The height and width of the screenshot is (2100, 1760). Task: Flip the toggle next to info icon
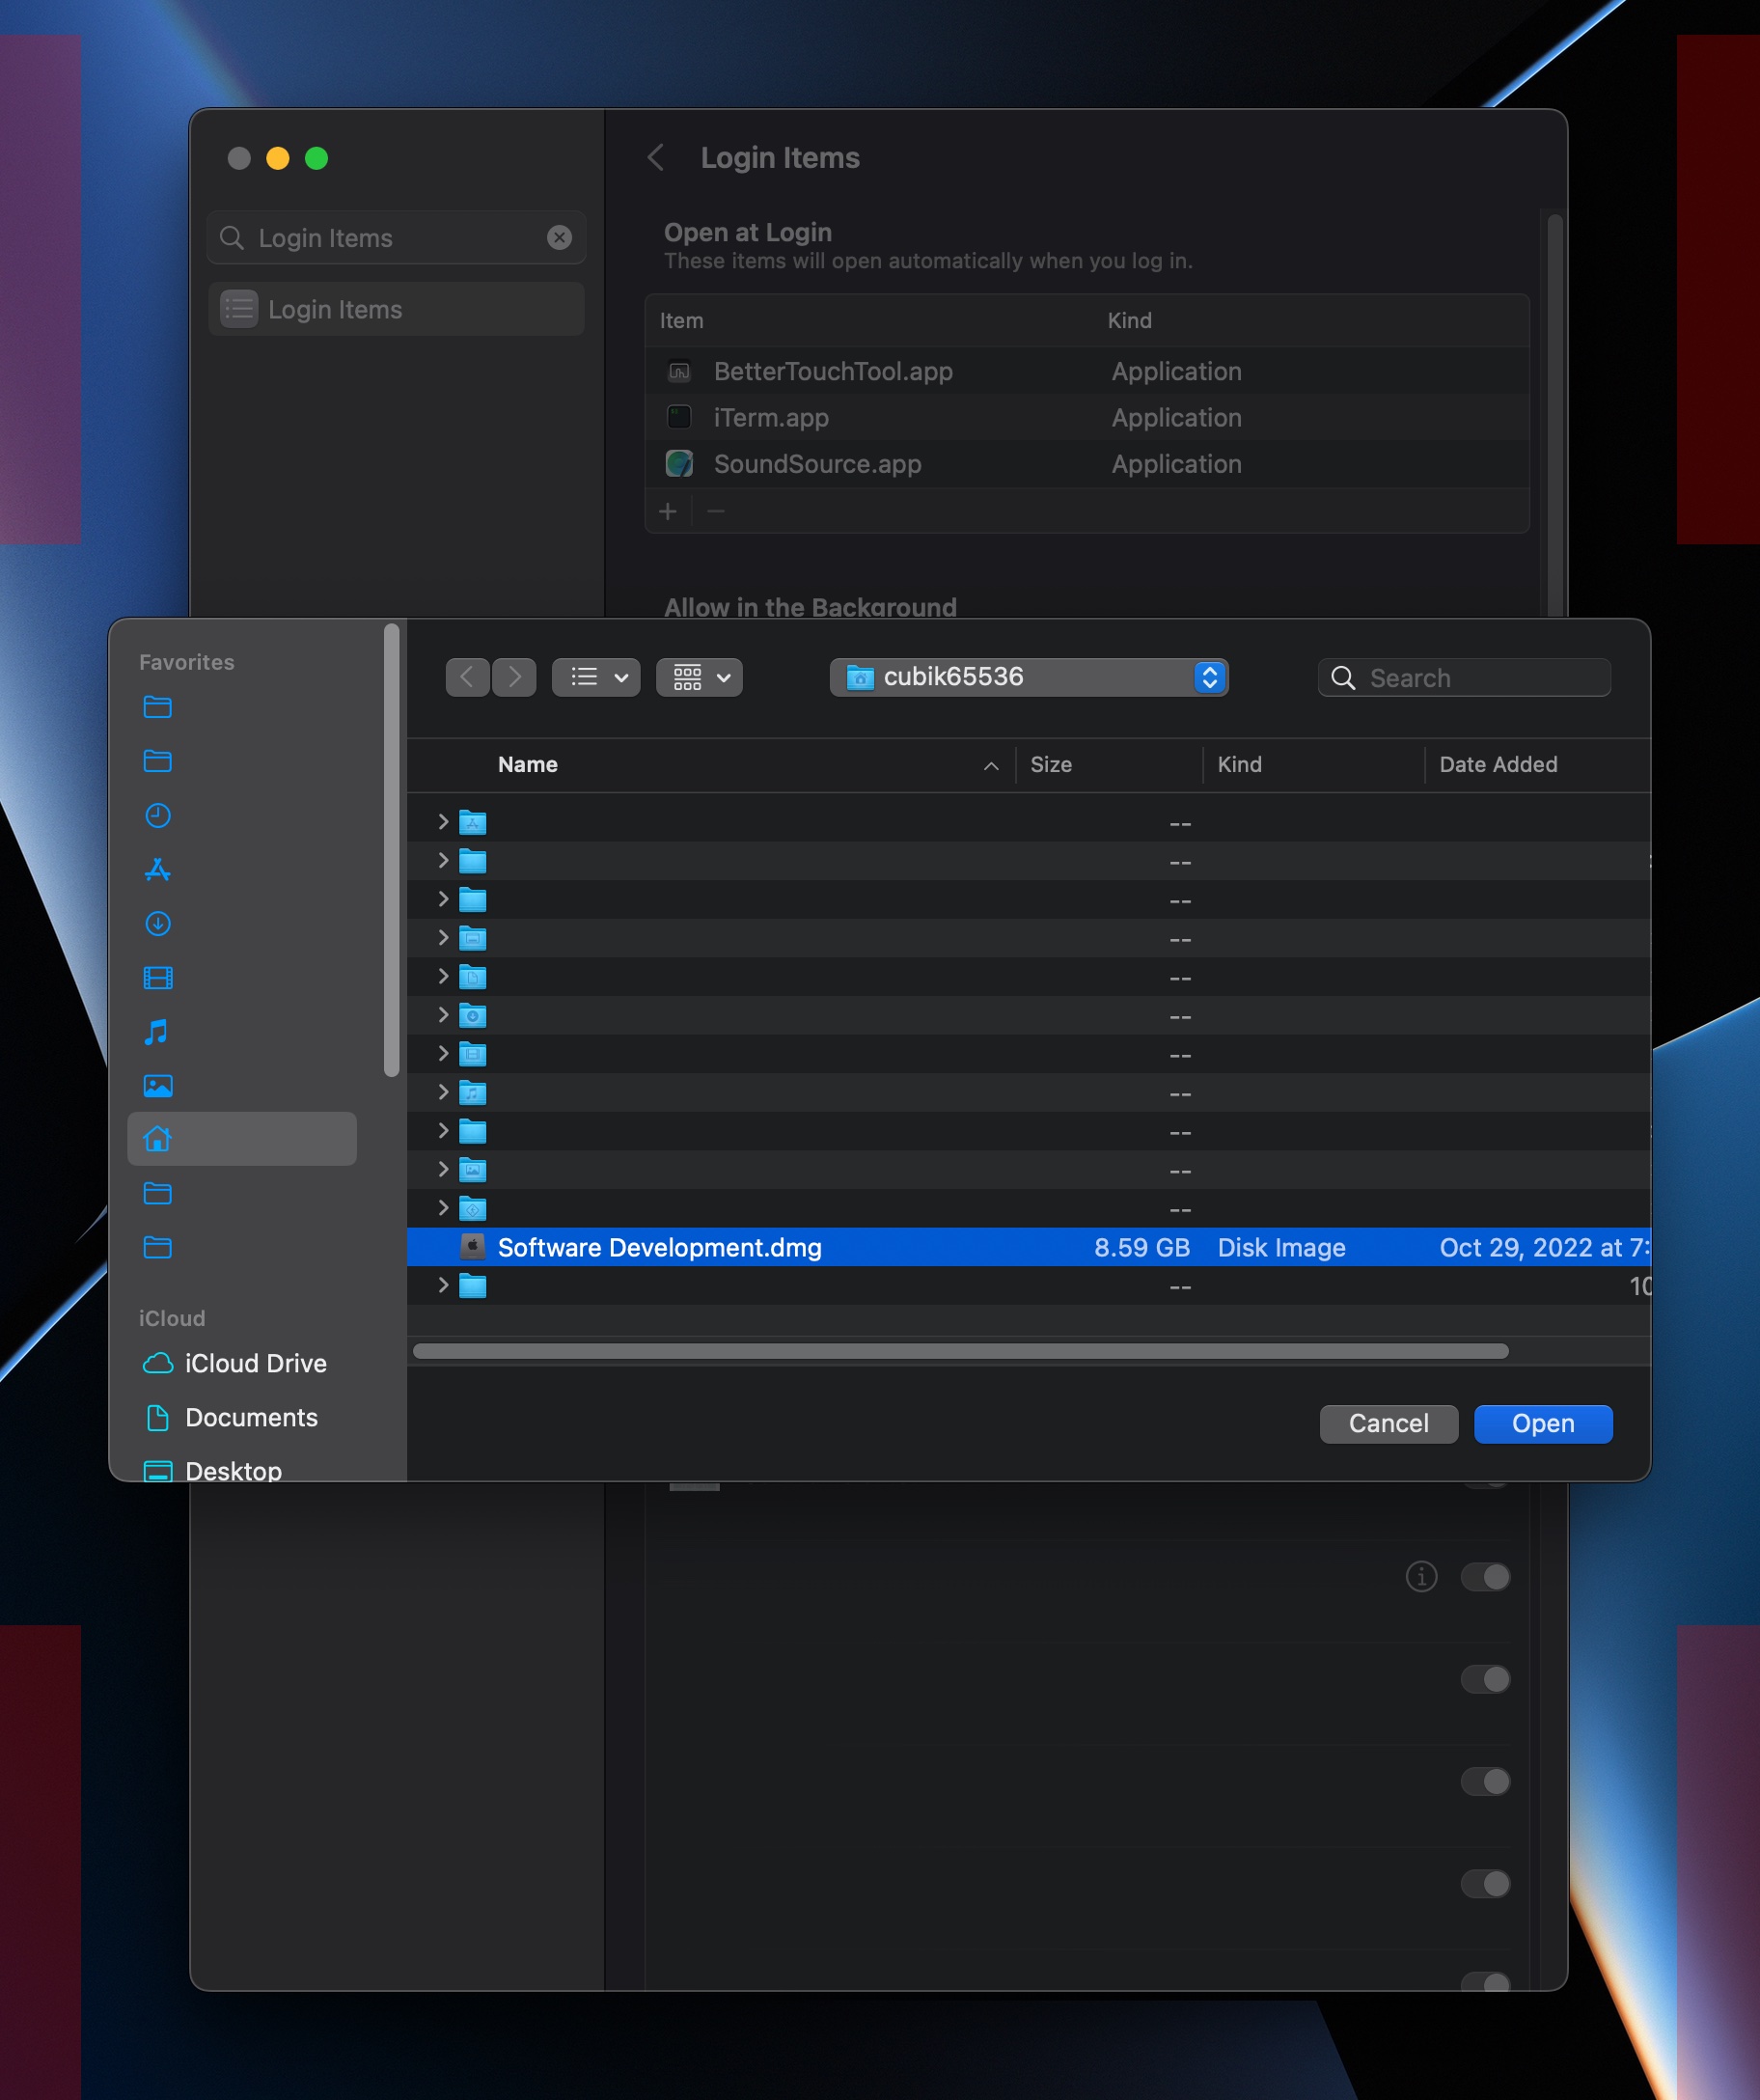click(x=1485, y=1577)
